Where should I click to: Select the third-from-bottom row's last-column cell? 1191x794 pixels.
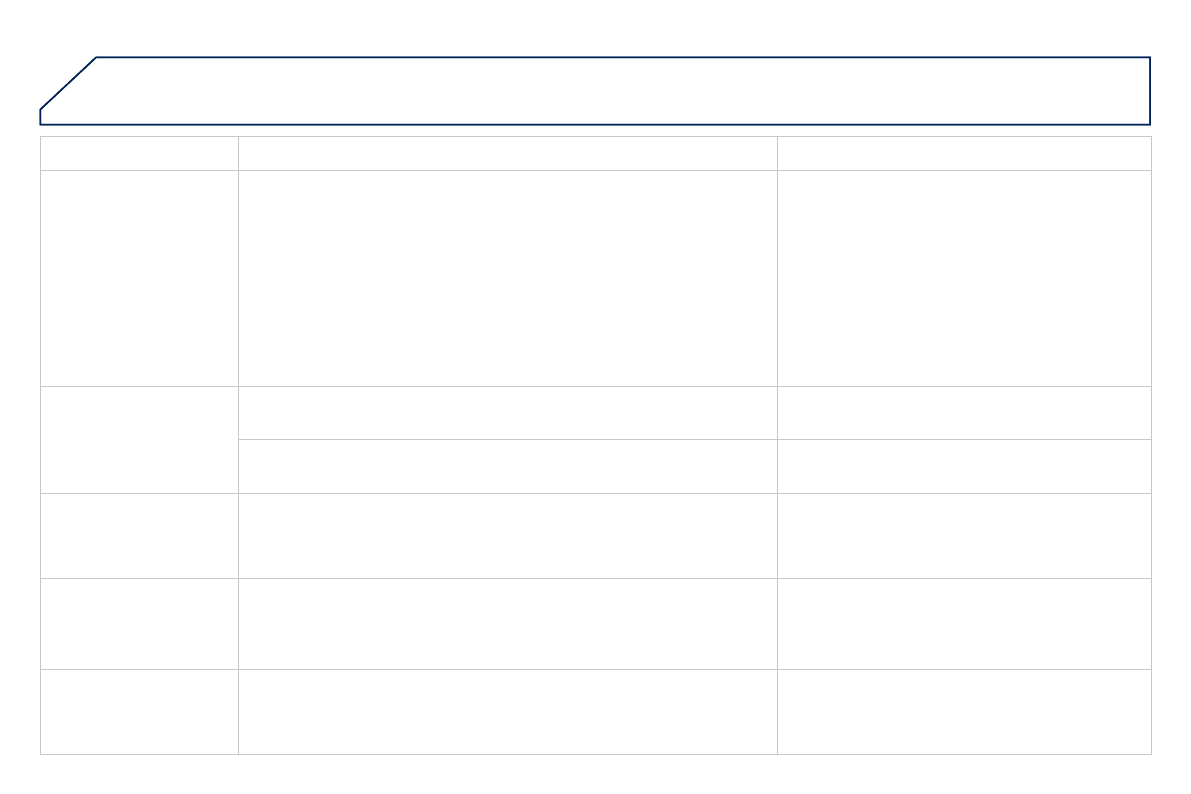coord(964,536)
